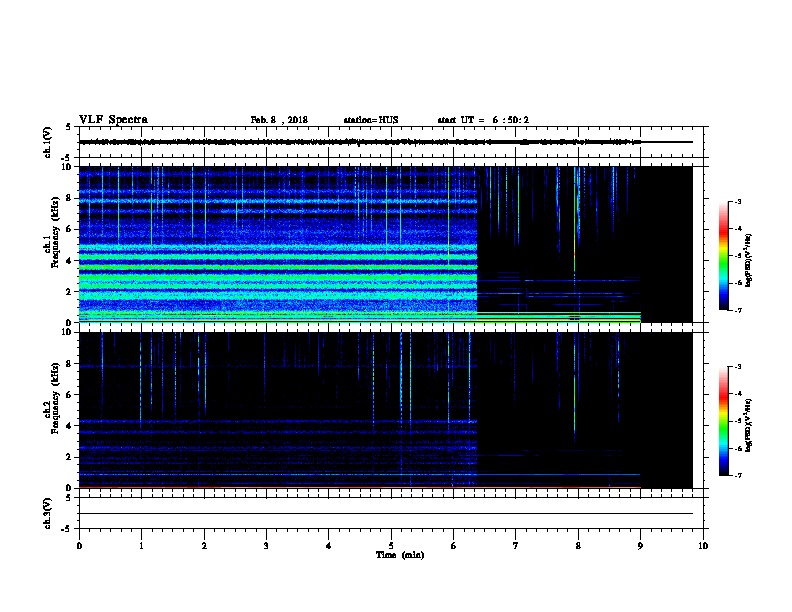Click time axis tick label "3"

click(266, 546)
